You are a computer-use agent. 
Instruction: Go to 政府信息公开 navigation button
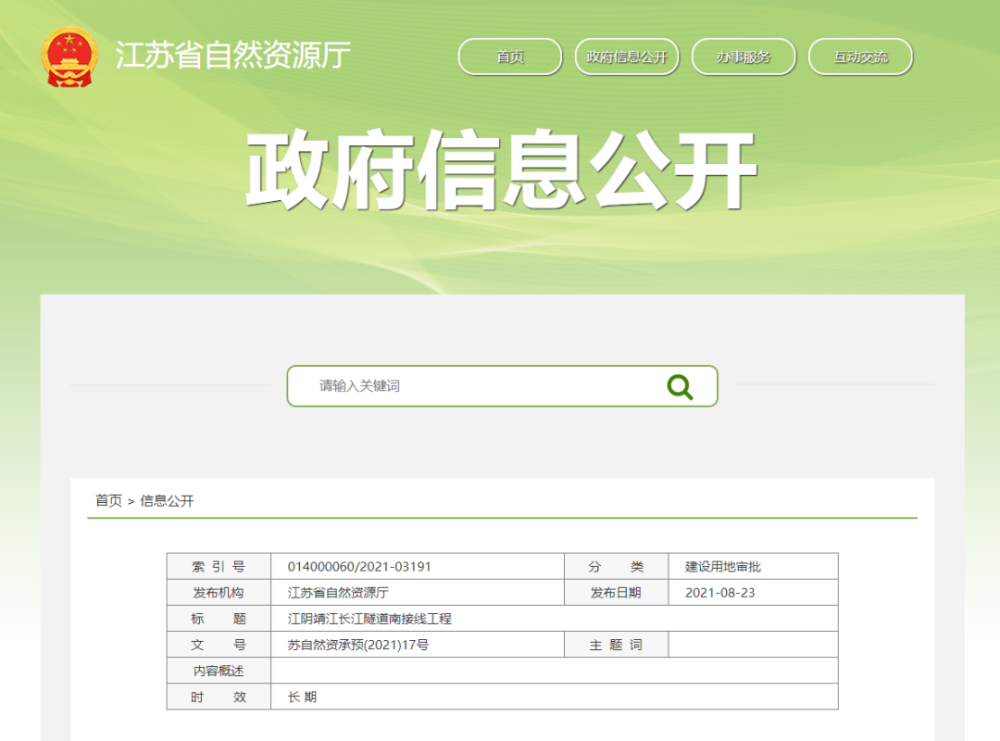click(x=627, y=57)
